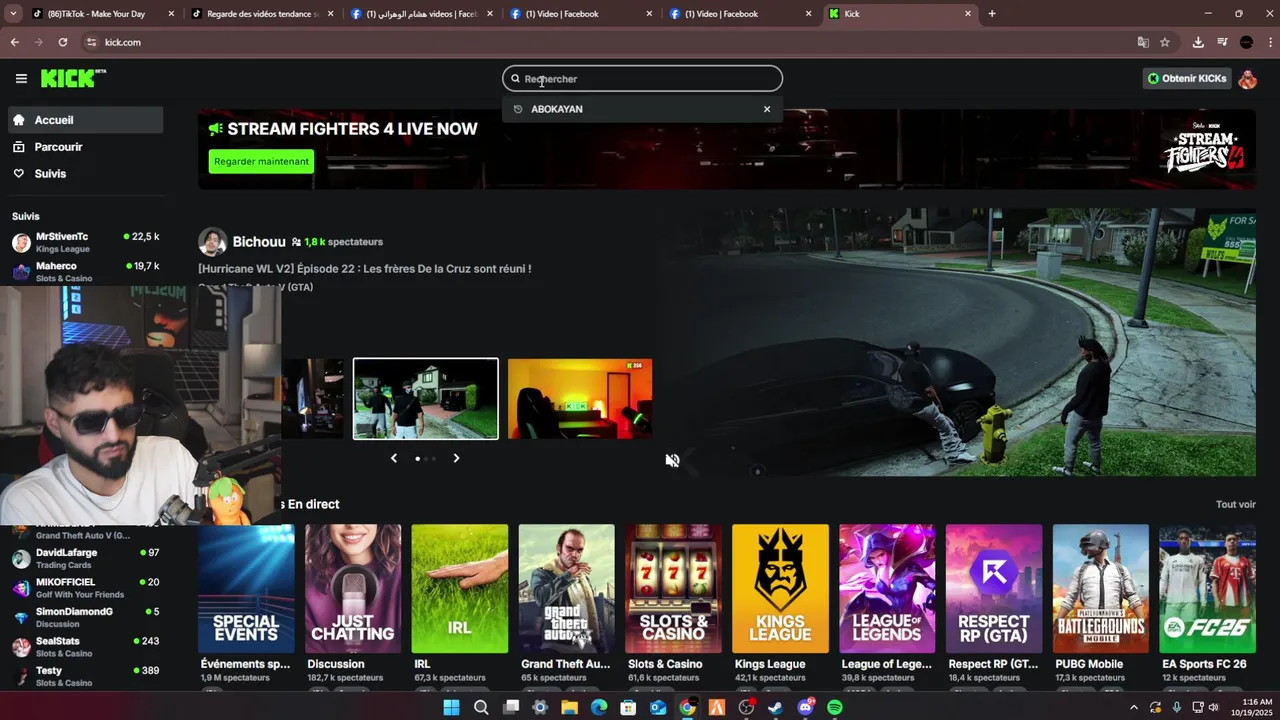Open Maherco followed channel
Viewport: 1280px width, 720px height.
[85, 271]
